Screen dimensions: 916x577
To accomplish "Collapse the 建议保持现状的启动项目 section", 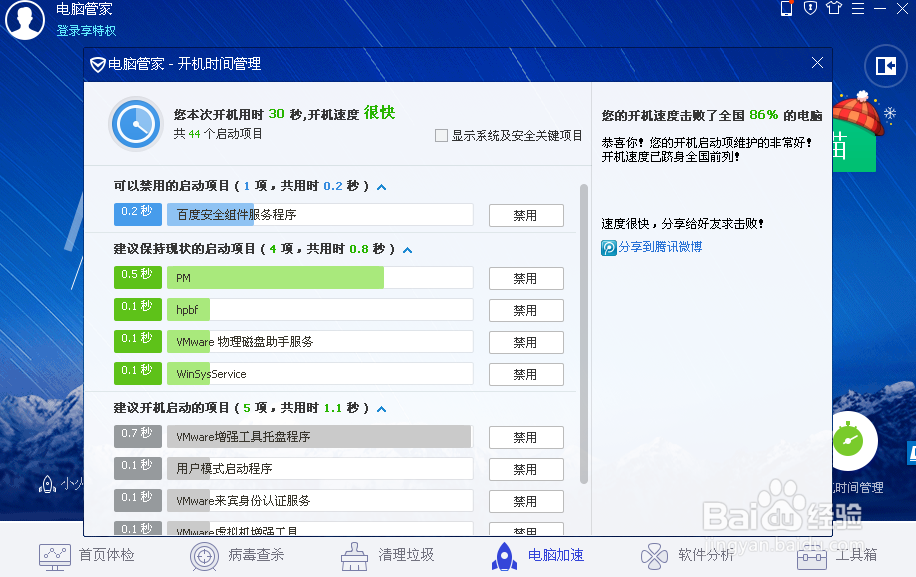I will (408, 250).
